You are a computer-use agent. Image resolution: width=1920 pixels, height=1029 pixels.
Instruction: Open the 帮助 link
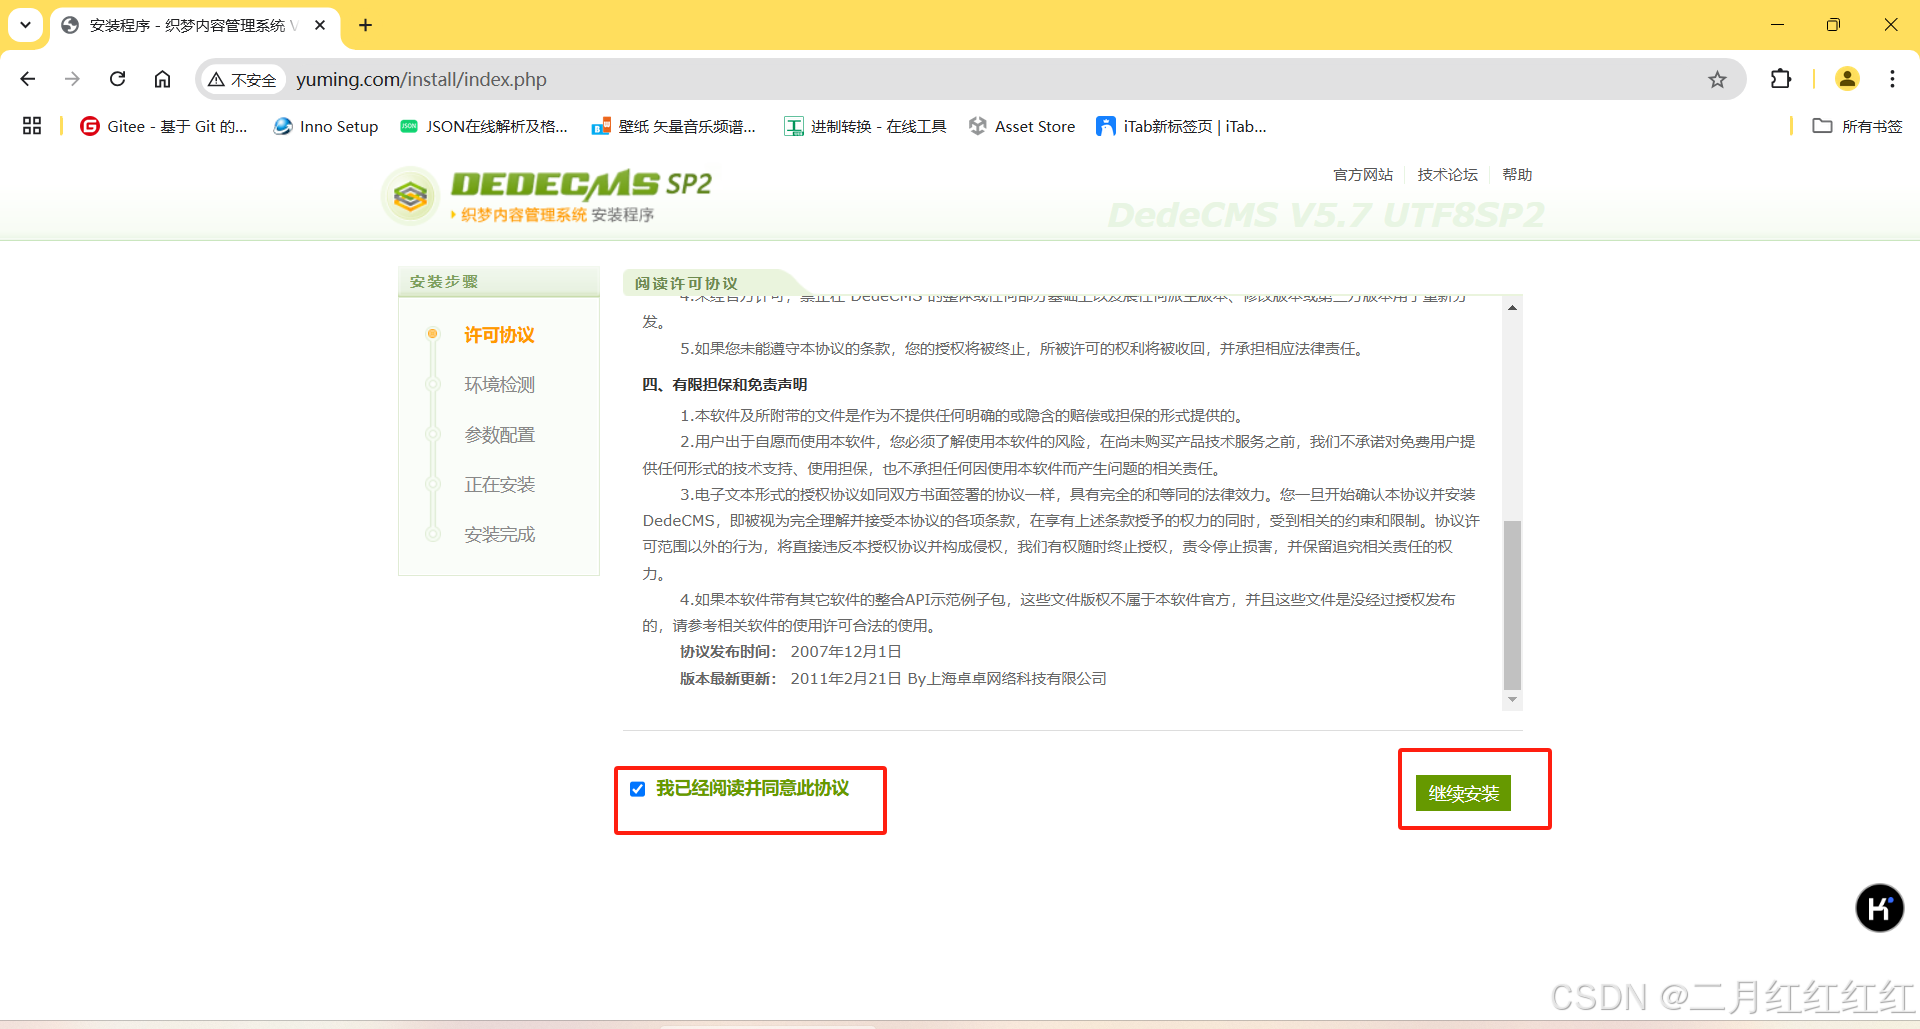tap(1517, 174)
